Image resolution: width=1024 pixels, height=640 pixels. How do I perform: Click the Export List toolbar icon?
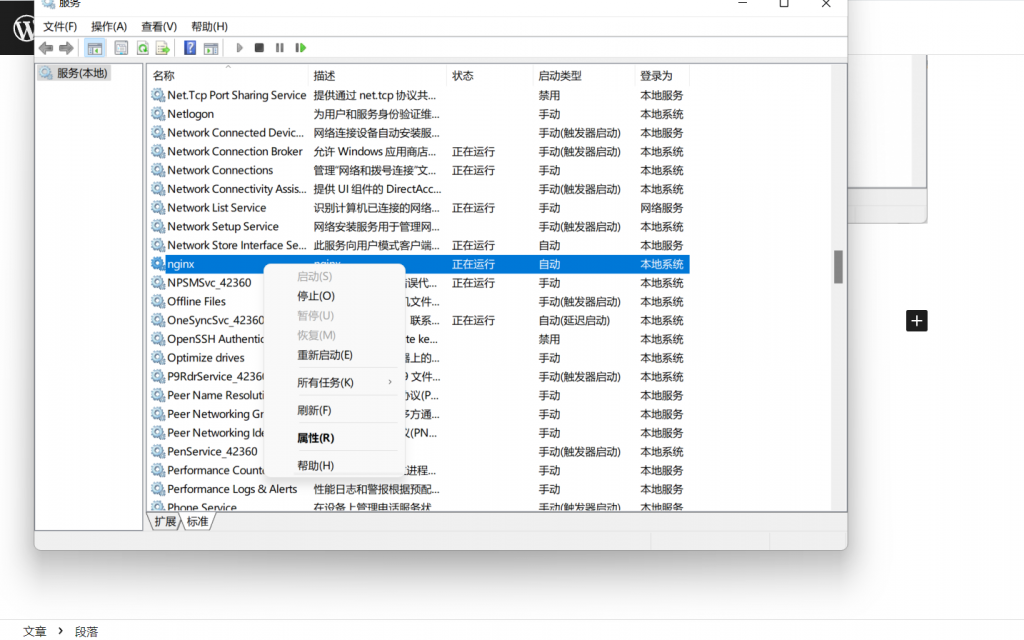[x=162, y=48]
